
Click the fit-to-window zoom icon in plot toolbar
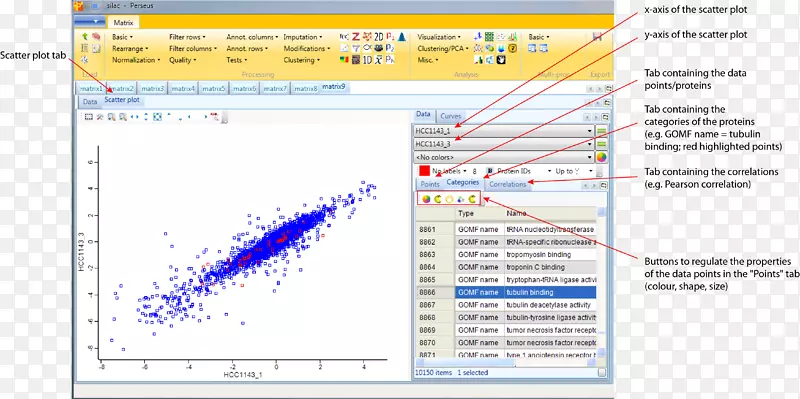pos(158,117)
